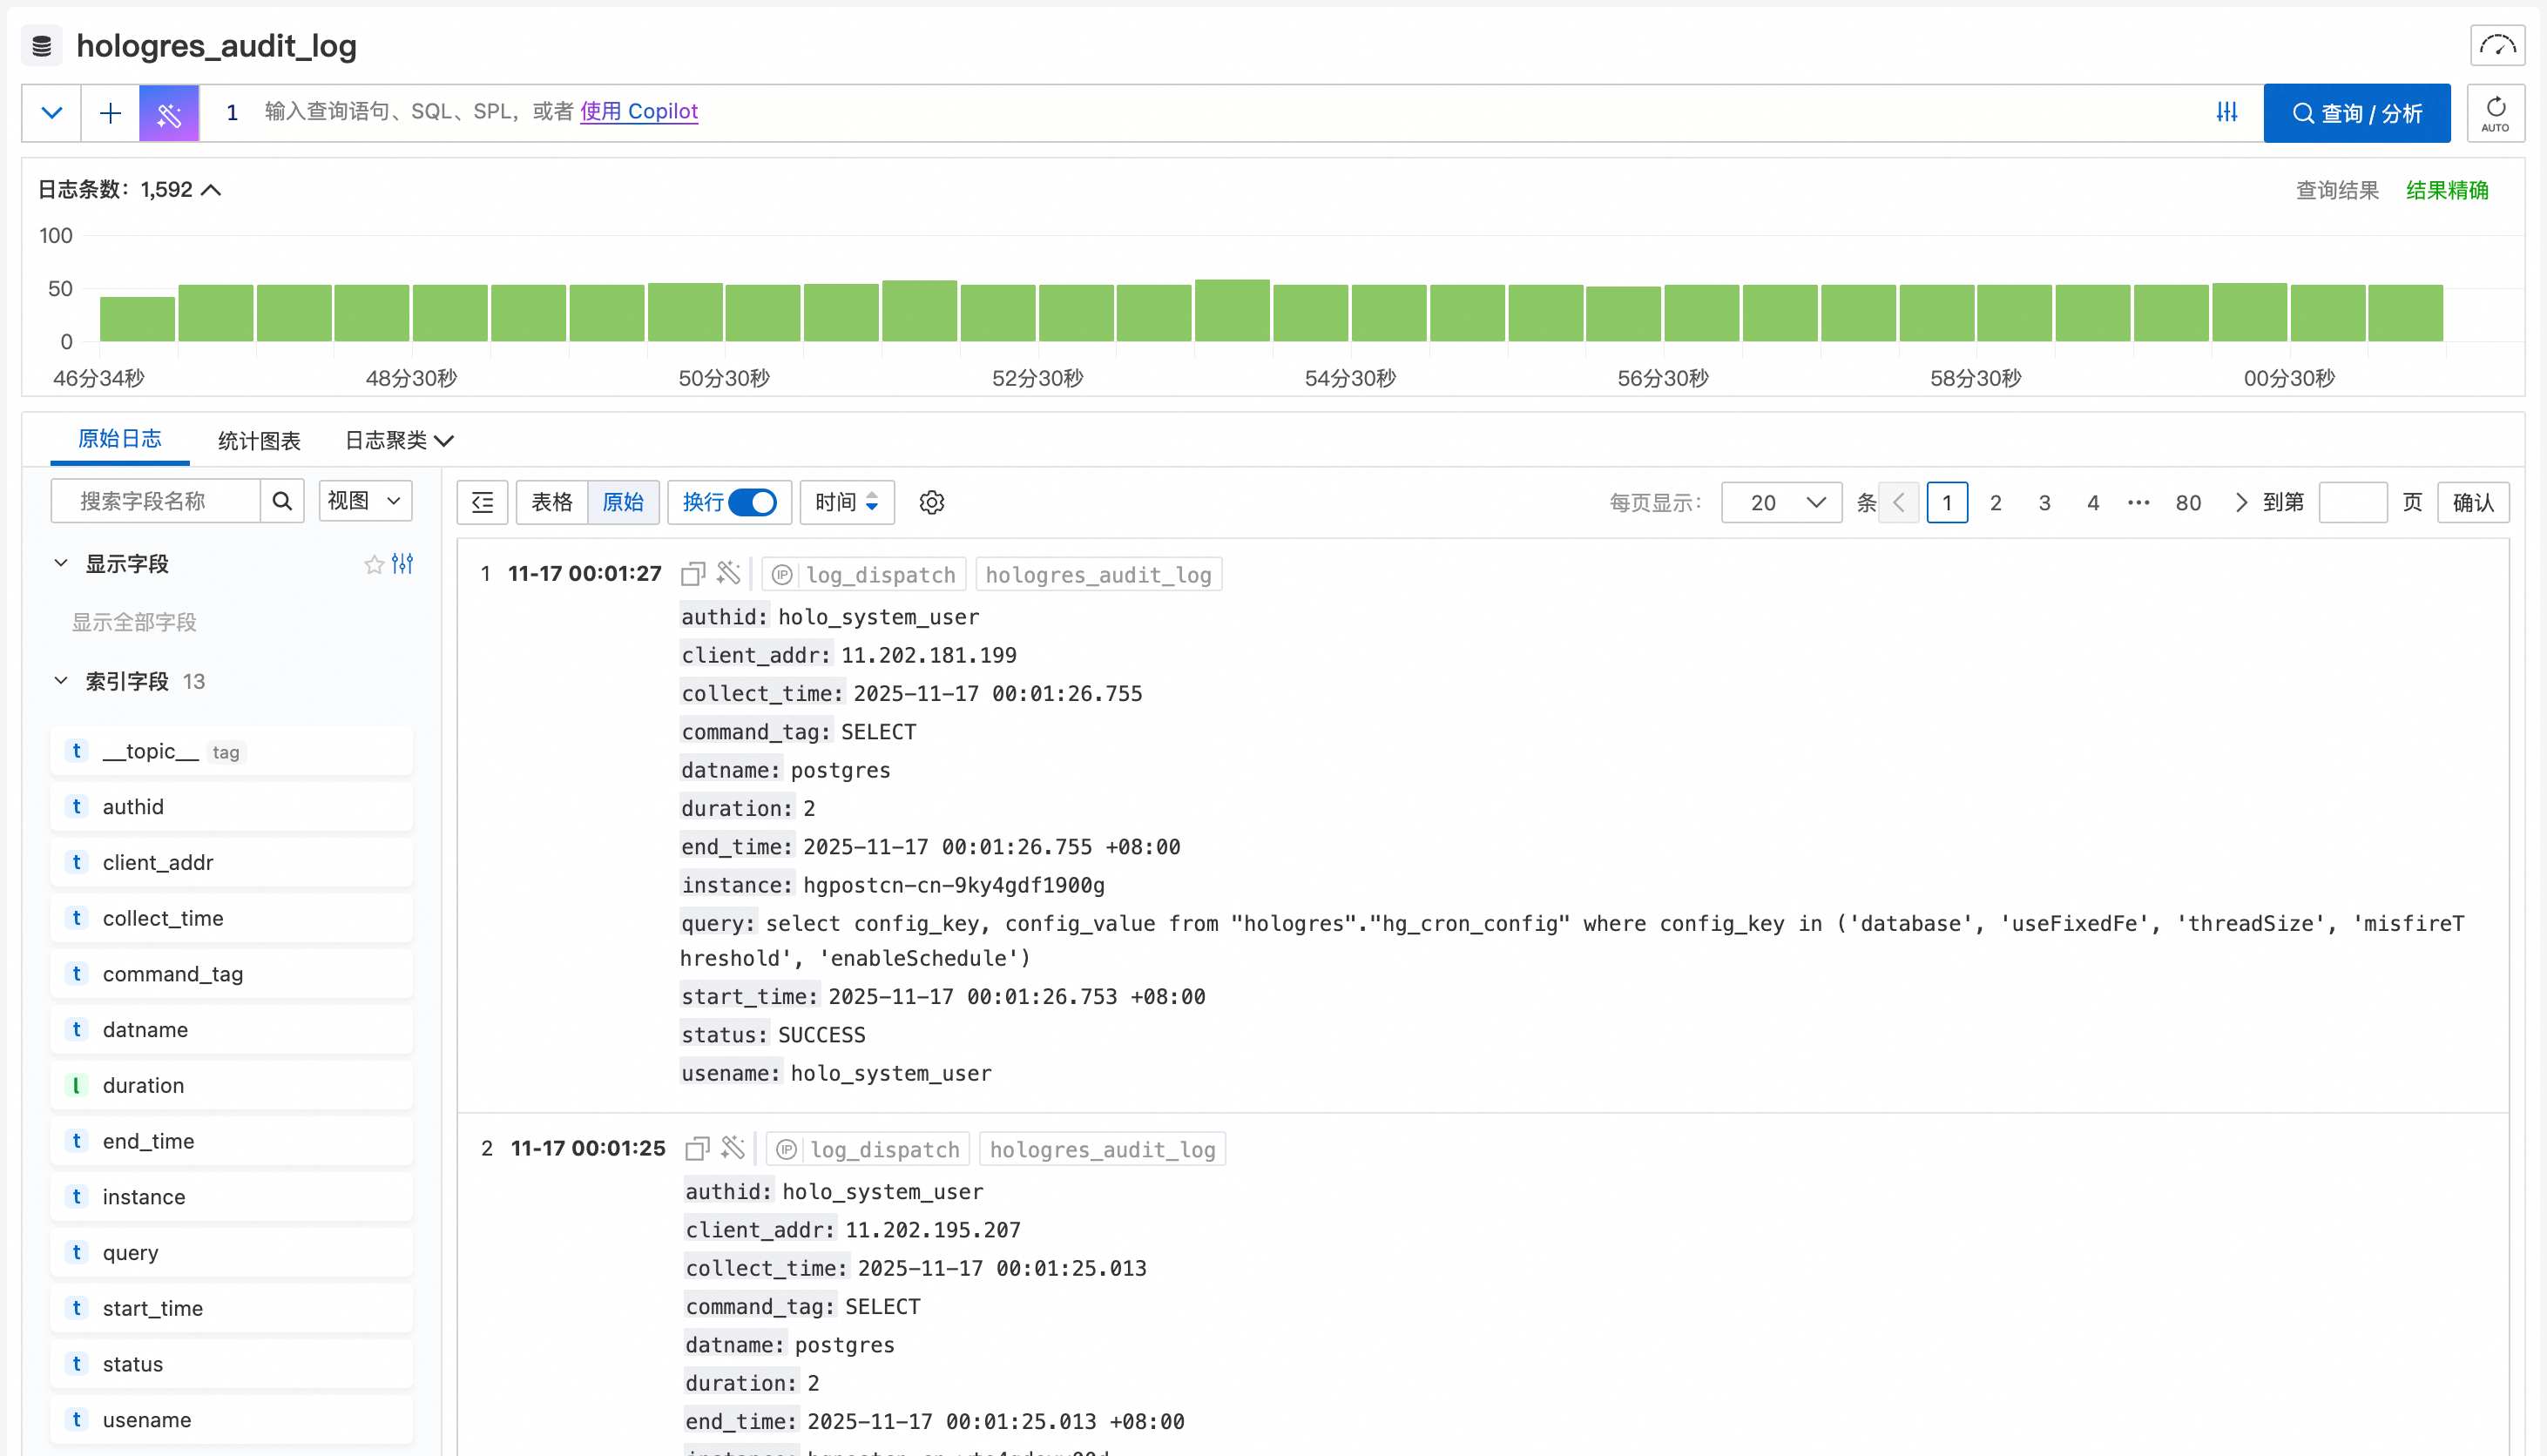Toggle the 换行 line wrap switch
The image size is (2547, 1456).
(x=751, y=502)
